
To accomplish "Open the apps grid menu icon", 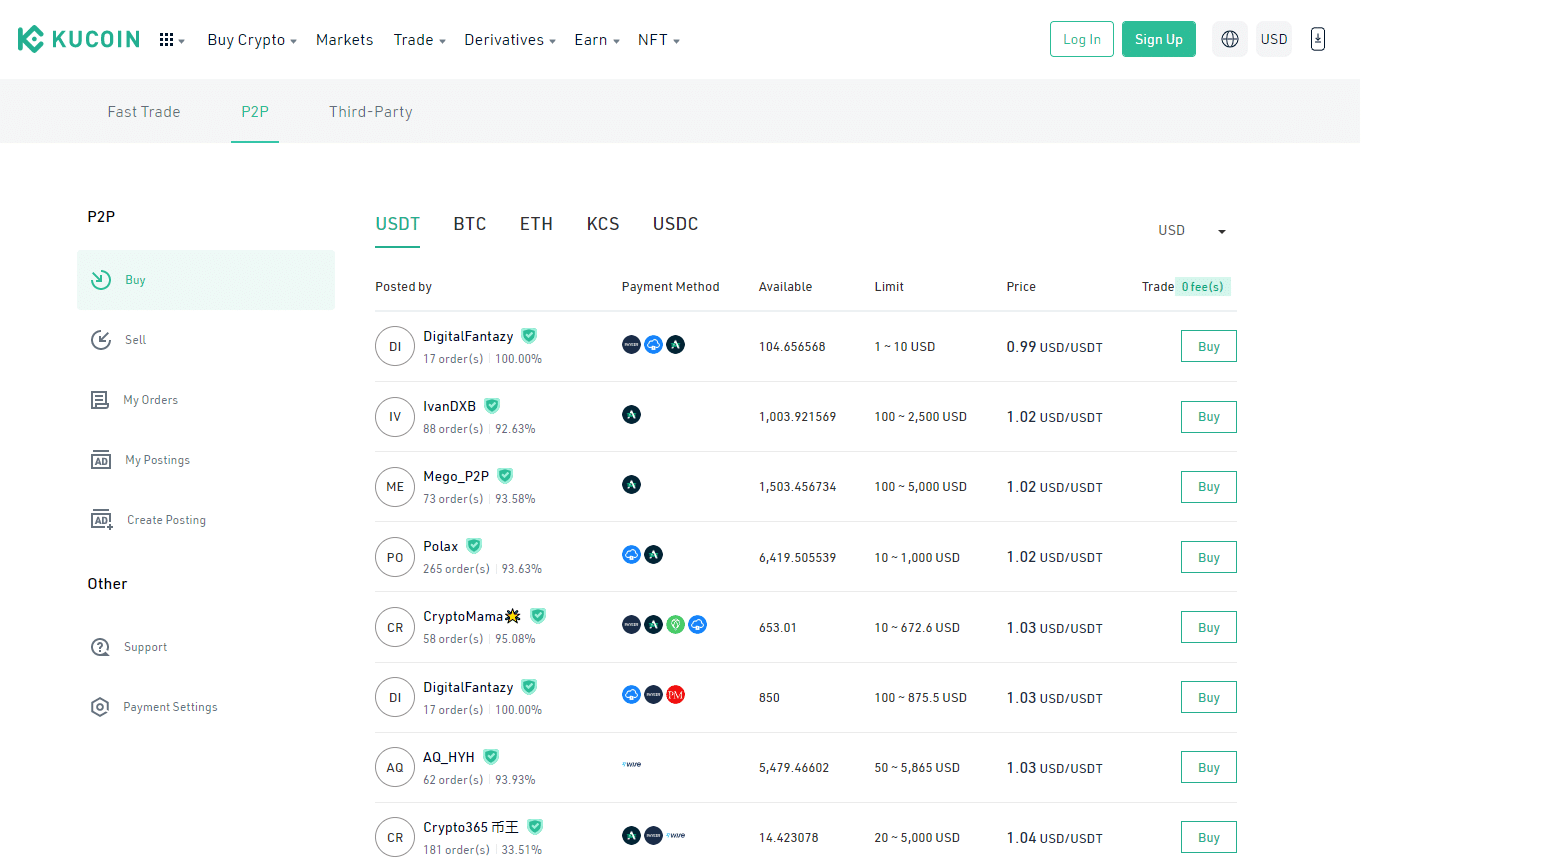I will coord(166,40).
